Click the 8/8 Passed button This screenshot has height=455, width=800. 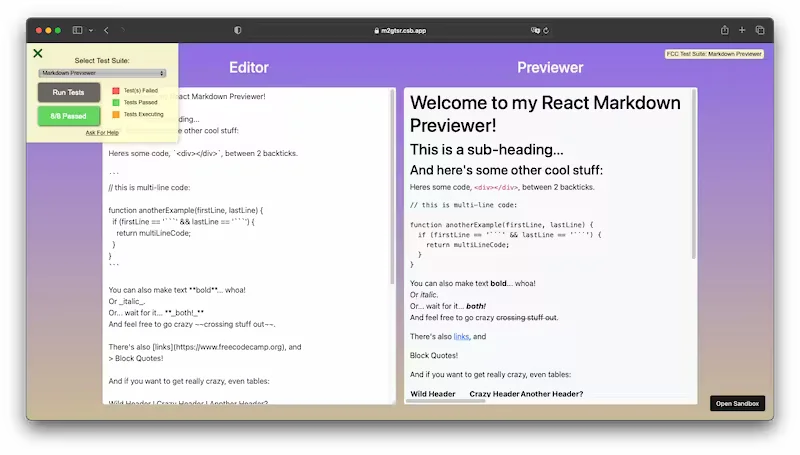(x=68, y=116)
